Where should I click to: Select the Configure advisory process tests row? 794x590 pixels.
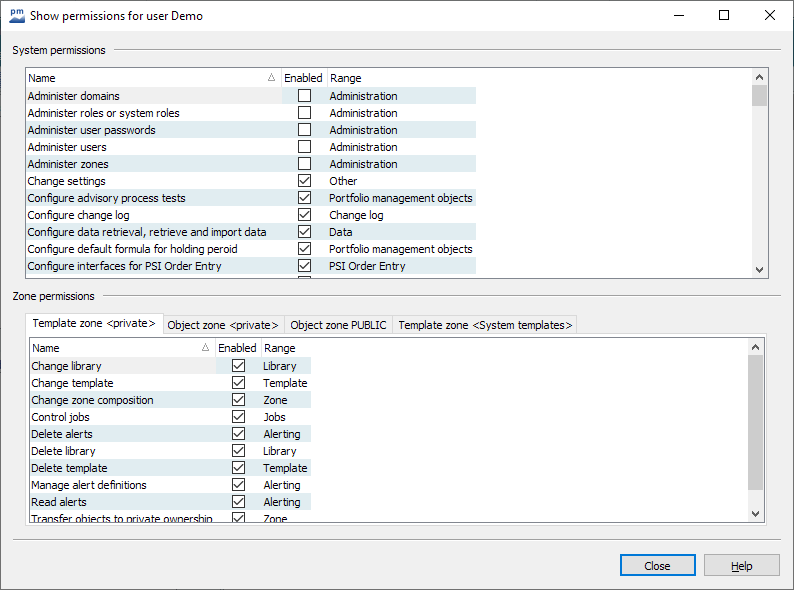coord(106,198)
